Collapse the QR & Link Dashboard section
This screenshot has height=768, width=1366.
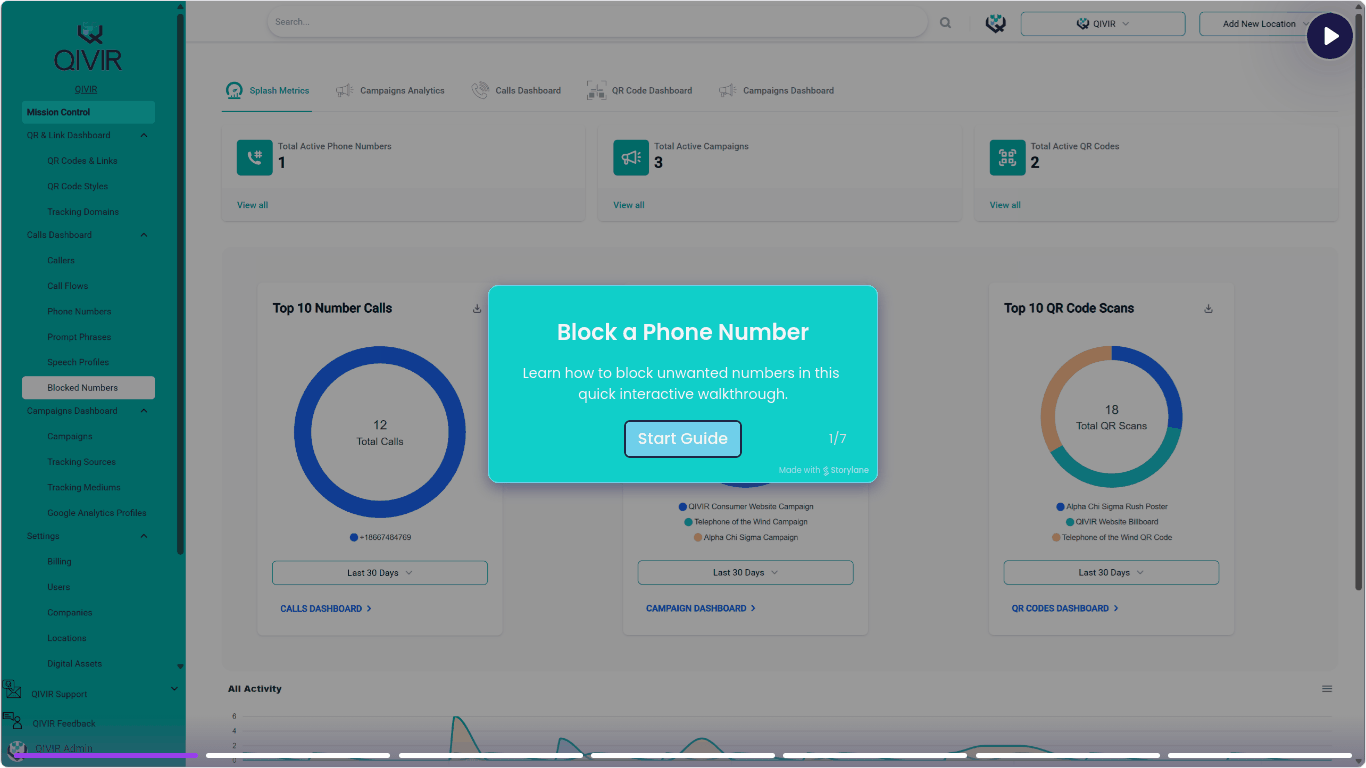tap(144, 135)
